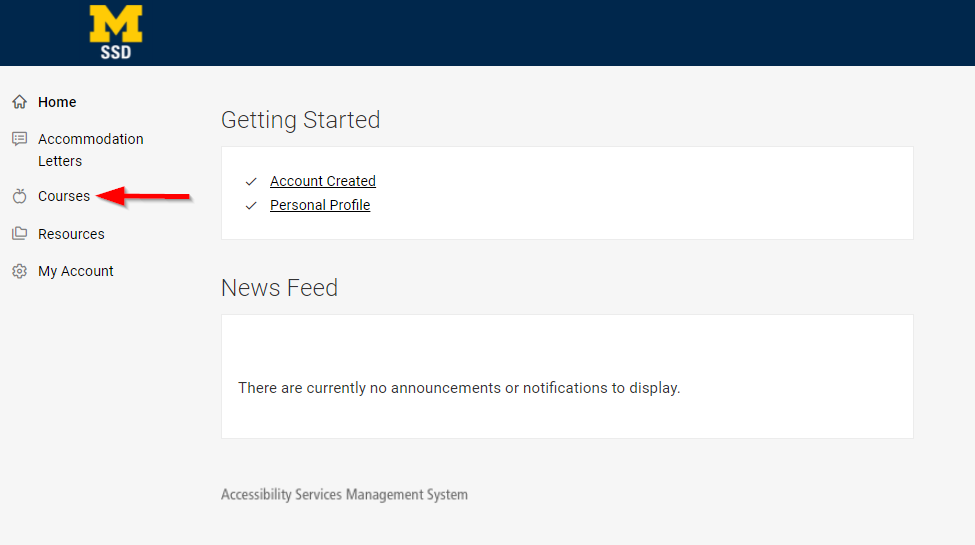Open the Resources sidebar item
Viewport: 975px width, 545px height.
[x=71, y=234]
